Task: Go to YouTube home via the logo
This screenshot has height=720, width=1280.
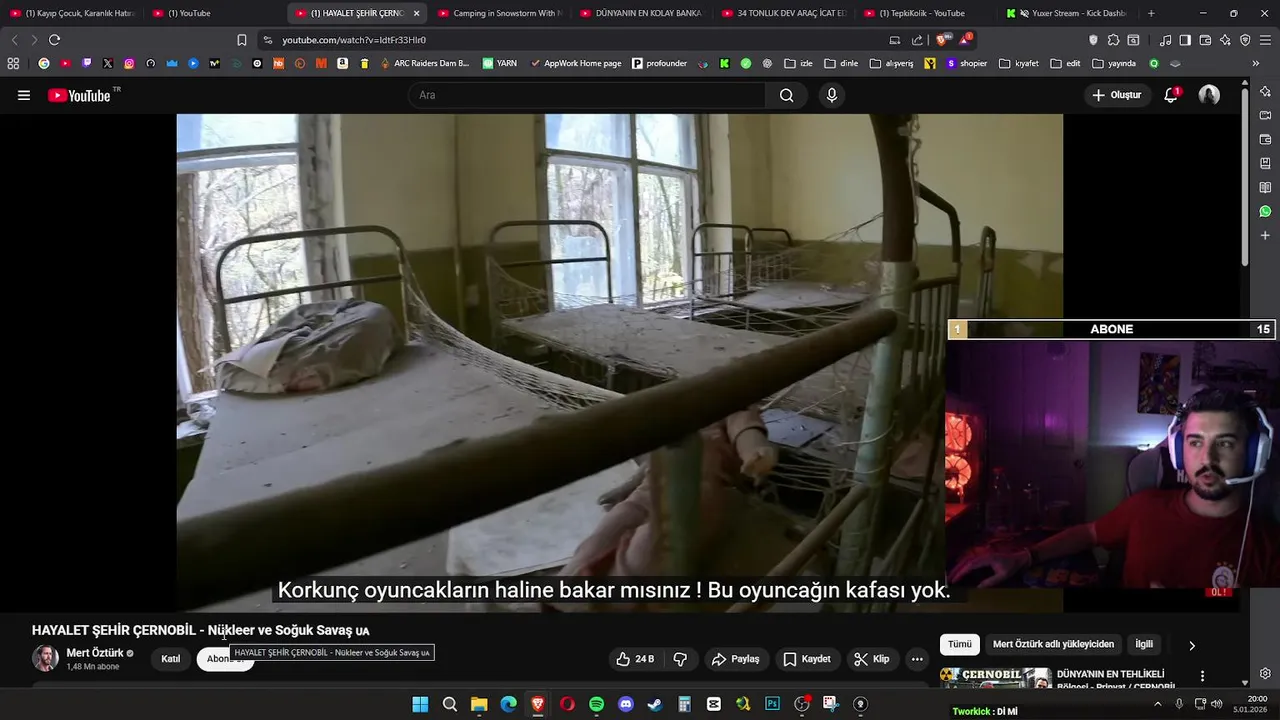Action: pos(78,95)
